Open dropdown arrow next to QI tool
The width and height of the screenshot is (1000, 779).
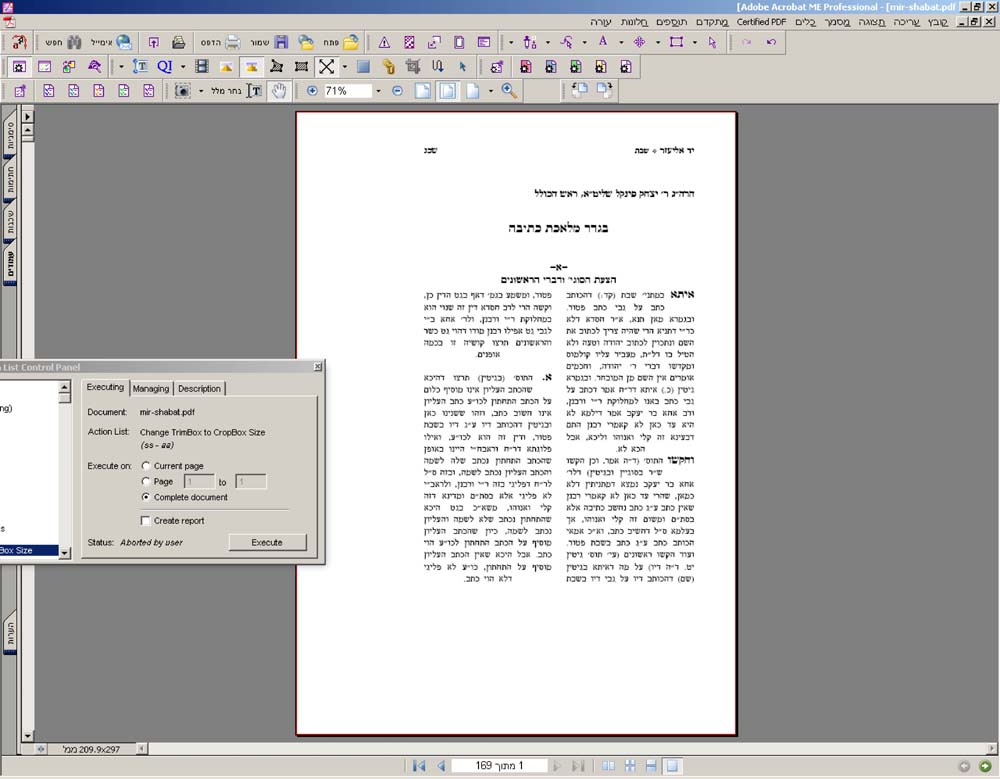point(183,66)
